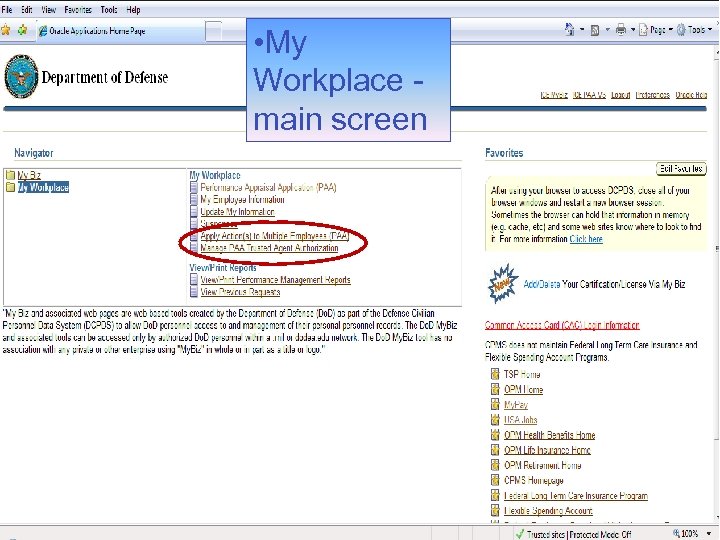Click Trusted sites Protected Mode Off status
Viewport: 720px width, 540px height.
[579, 534]
